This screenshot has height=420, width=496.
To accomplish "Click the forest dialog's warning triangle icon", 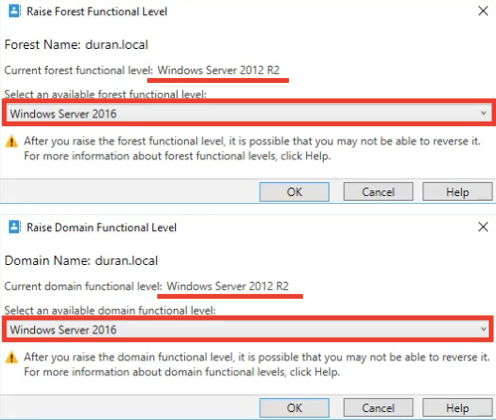I will pos(12,142).
